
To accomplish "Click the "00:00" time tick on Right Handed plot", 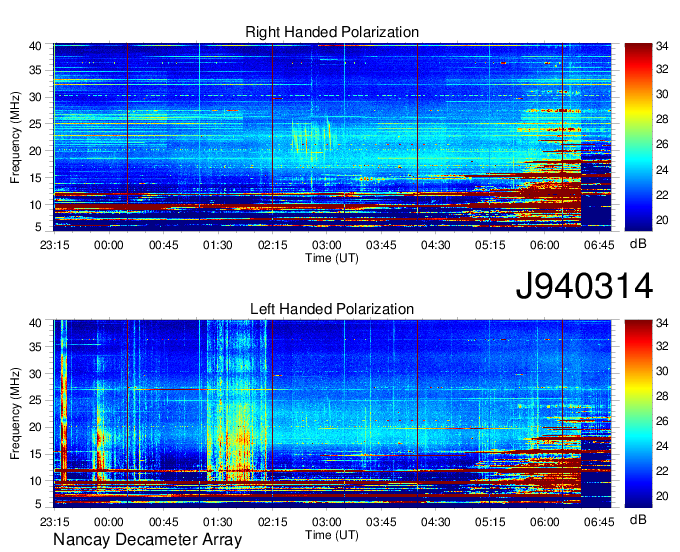I will pos(109,245).
